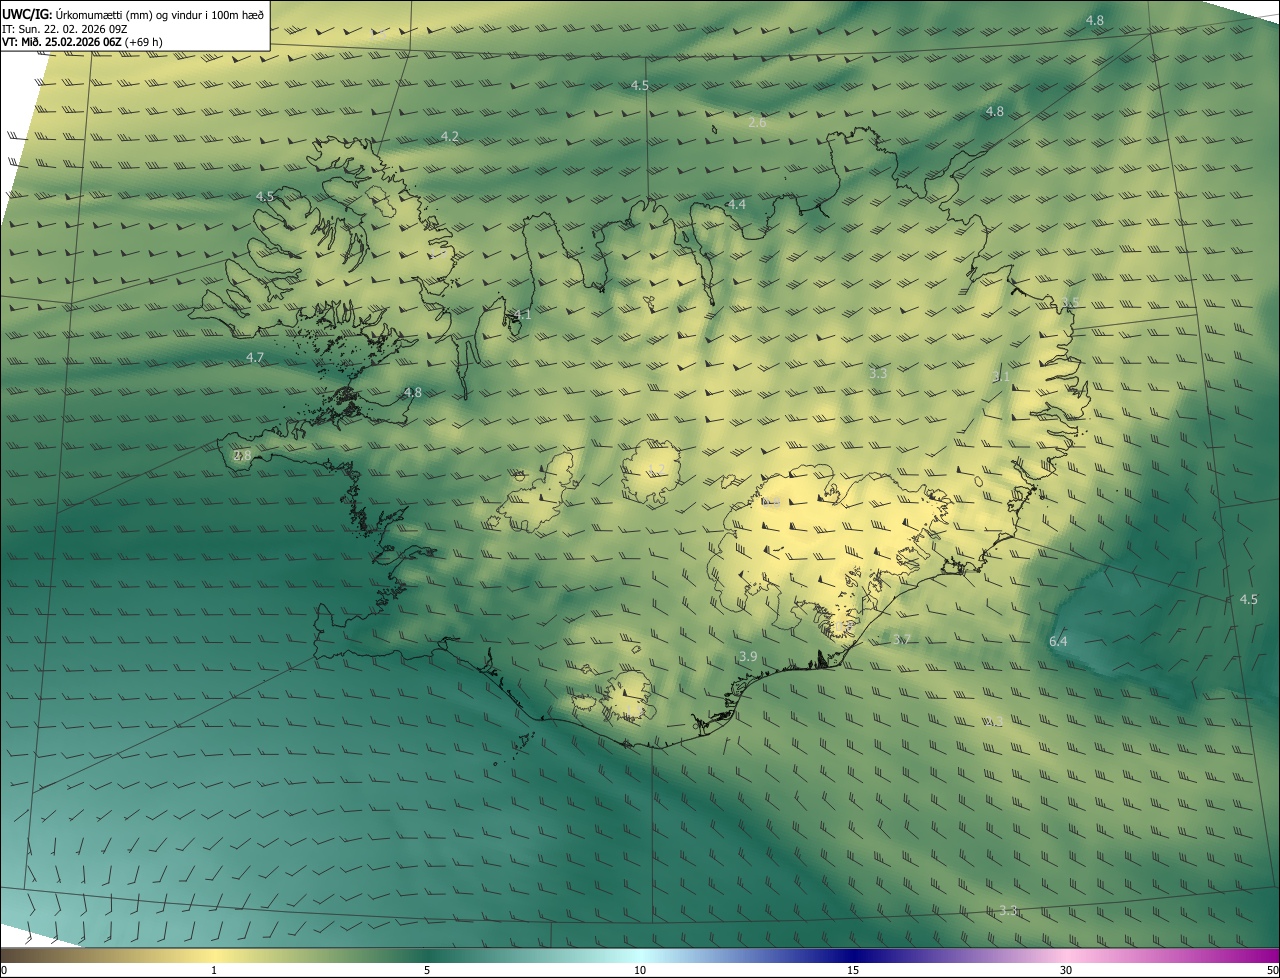Click the 2.8 value near the western peninsula

242,455
